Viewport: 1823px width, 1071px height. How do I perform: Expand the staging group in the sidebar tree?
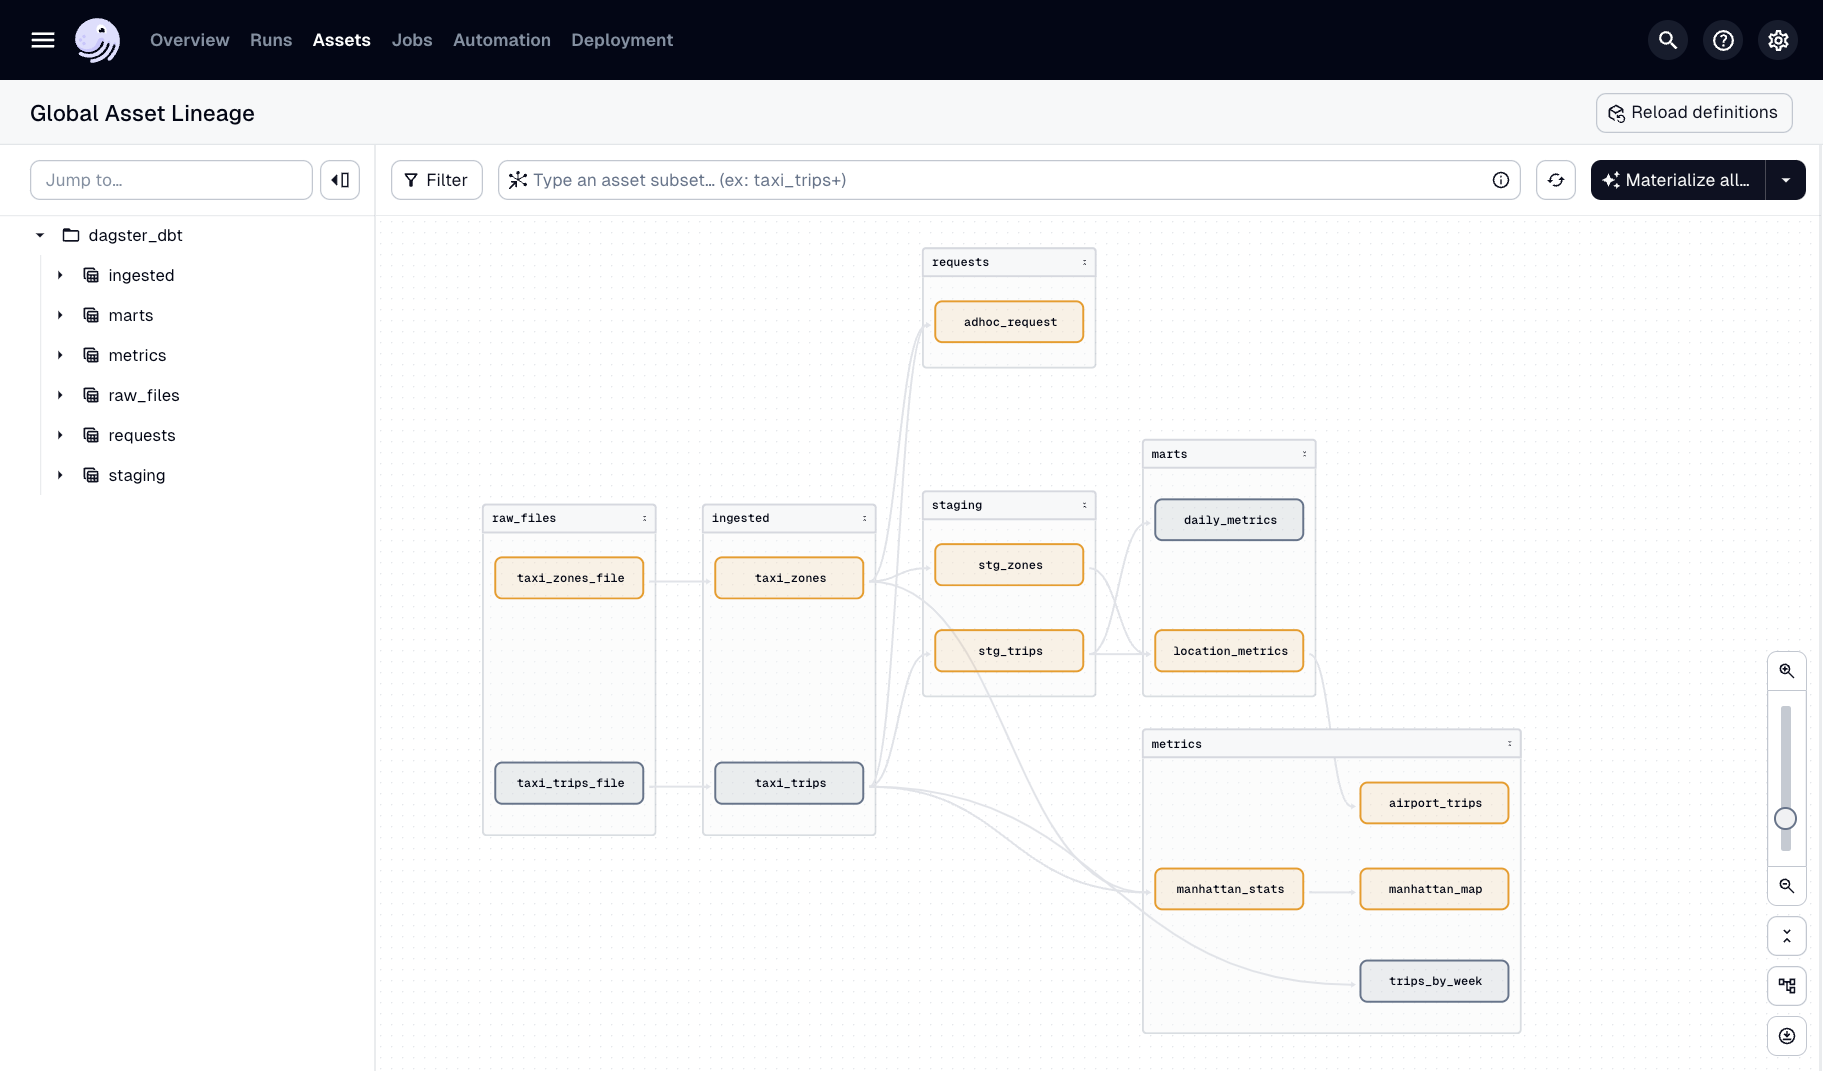59,475
